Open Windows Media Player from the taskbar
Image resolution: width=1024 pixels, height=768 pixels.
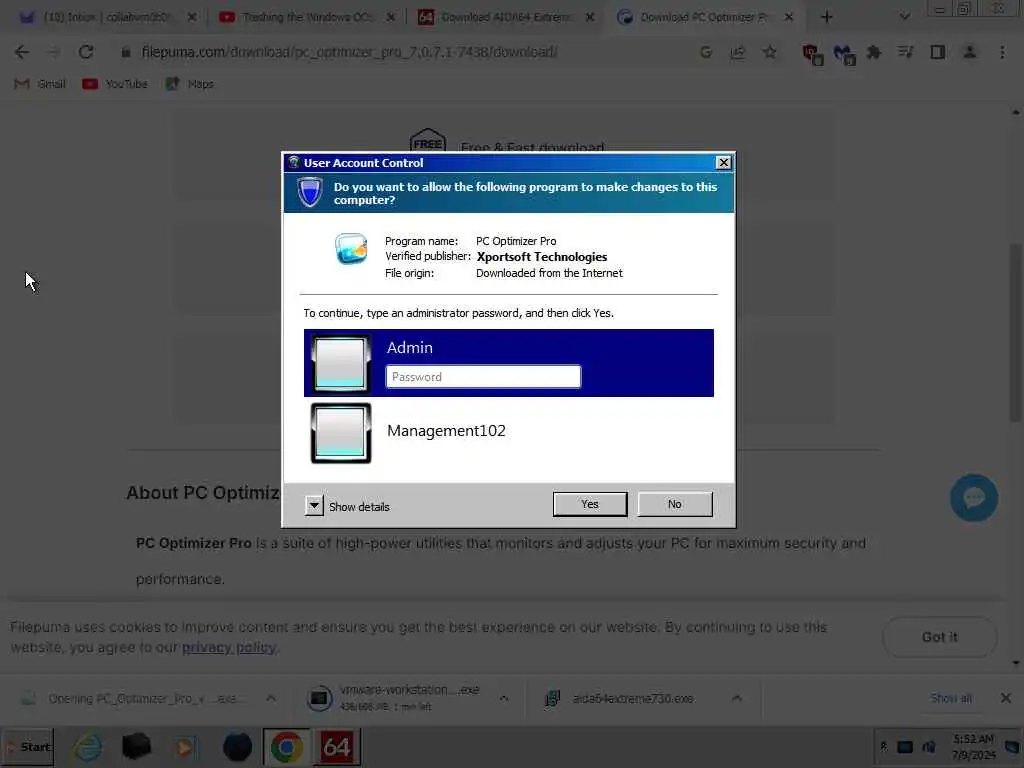185,747
